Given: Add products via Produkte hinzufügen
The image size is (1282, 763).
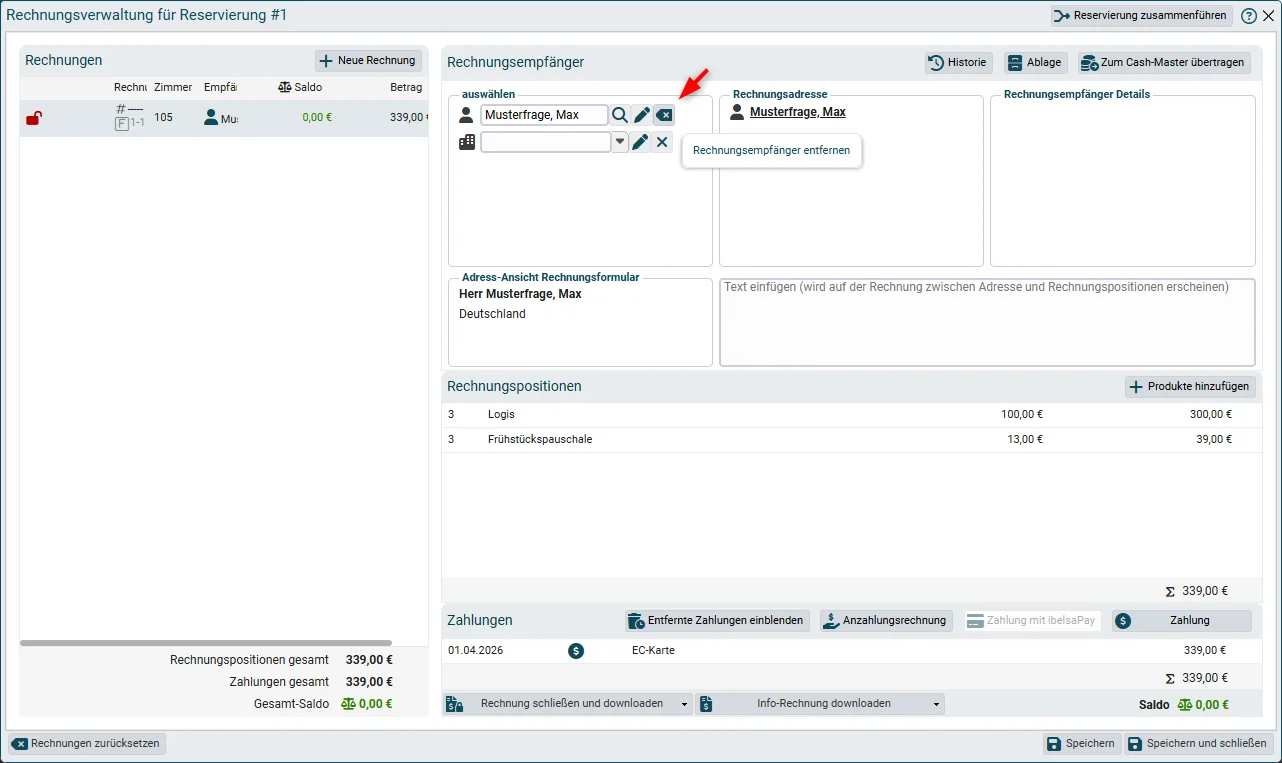Looking at the screenshot, I should coord(1190,387).
